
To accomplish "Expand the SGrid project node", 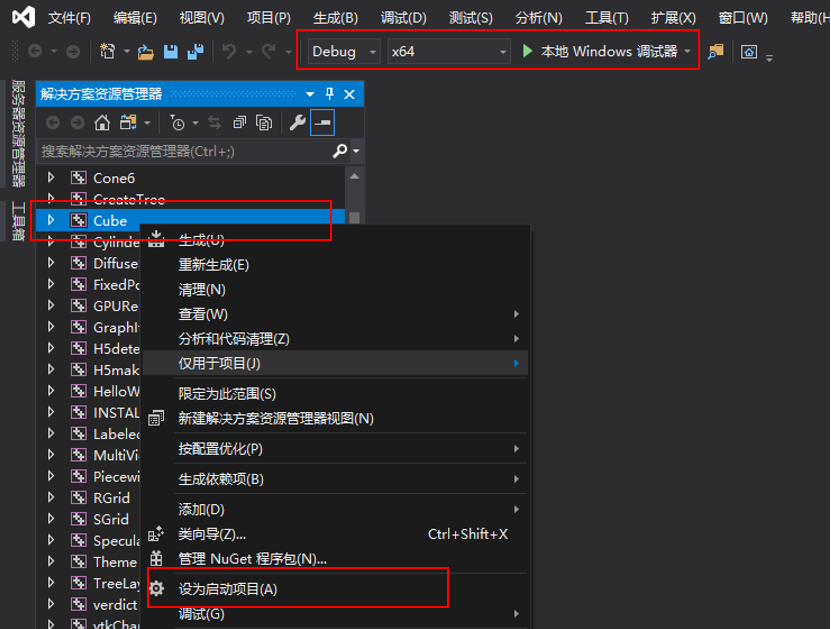I will tap(51, 519).
